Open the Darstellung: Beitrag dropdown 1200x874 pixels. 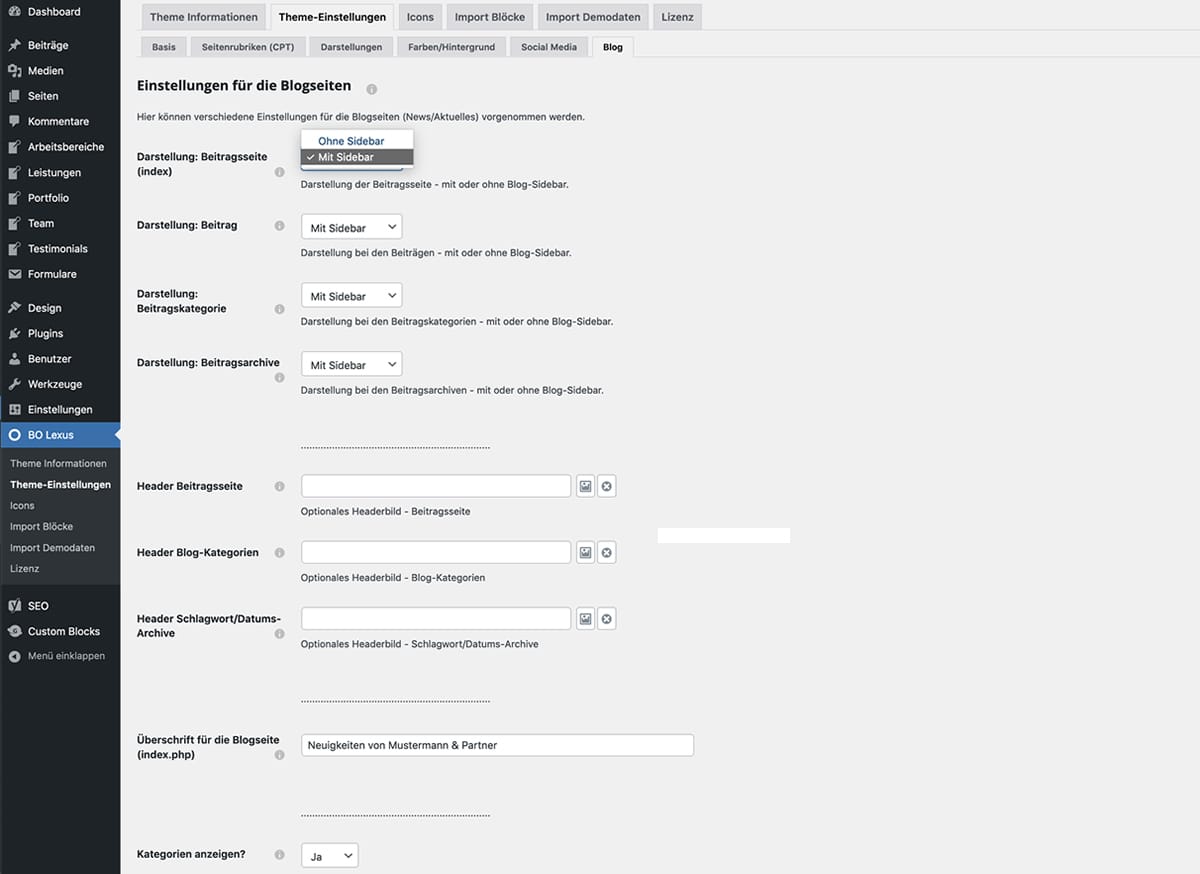(351, 228)
